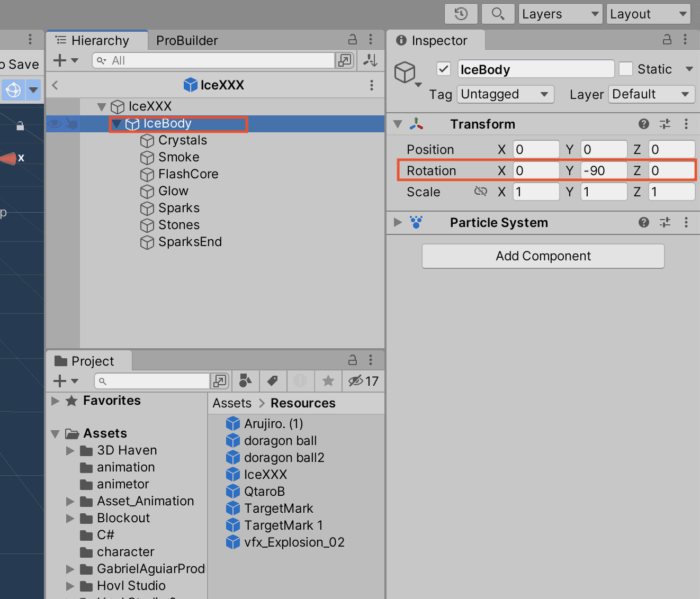700x599 pixels.
Task: Uncheck the IceBody active checkbox
Action: (444, 69)
